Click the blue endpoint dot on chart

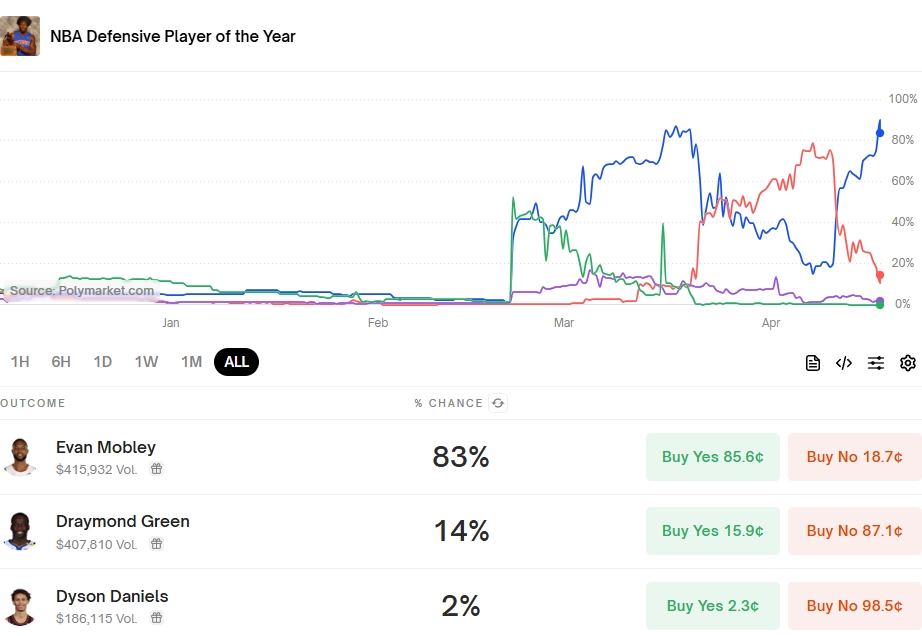coord(880,133)
